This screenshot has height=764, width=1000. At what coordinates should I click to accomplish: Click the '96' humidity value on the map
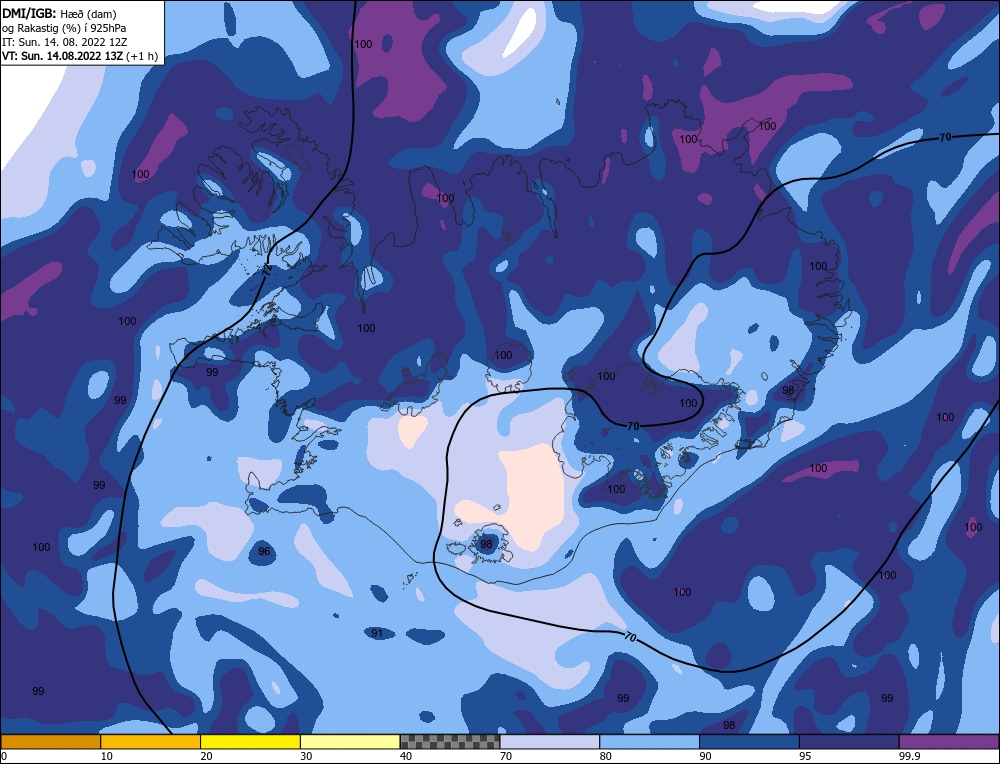click(264, 552)
